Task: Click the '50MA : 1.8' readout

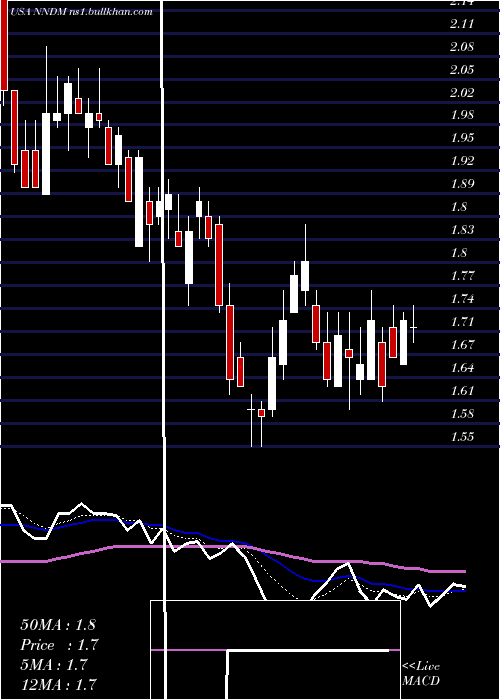Action: pos(58,624)
